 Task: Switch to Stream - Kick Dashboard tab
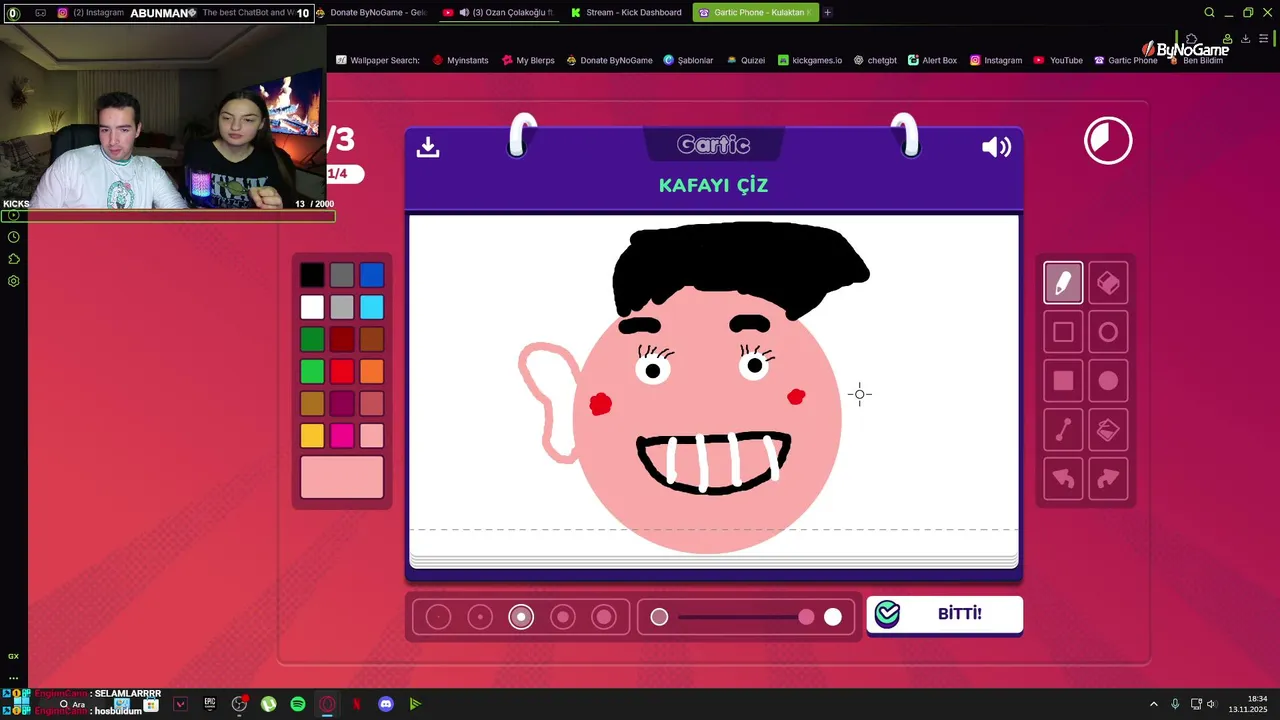tap(626, 12)
